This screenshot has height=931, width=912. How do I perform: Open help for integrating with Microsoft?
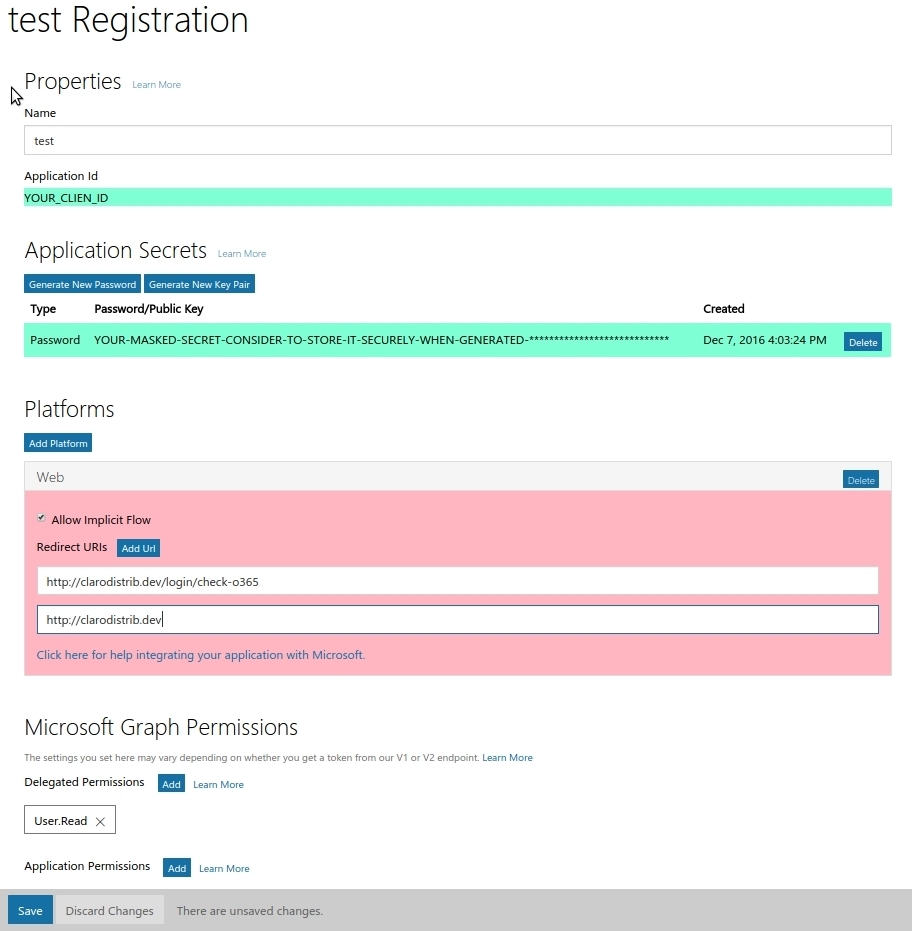pos(200,655)
